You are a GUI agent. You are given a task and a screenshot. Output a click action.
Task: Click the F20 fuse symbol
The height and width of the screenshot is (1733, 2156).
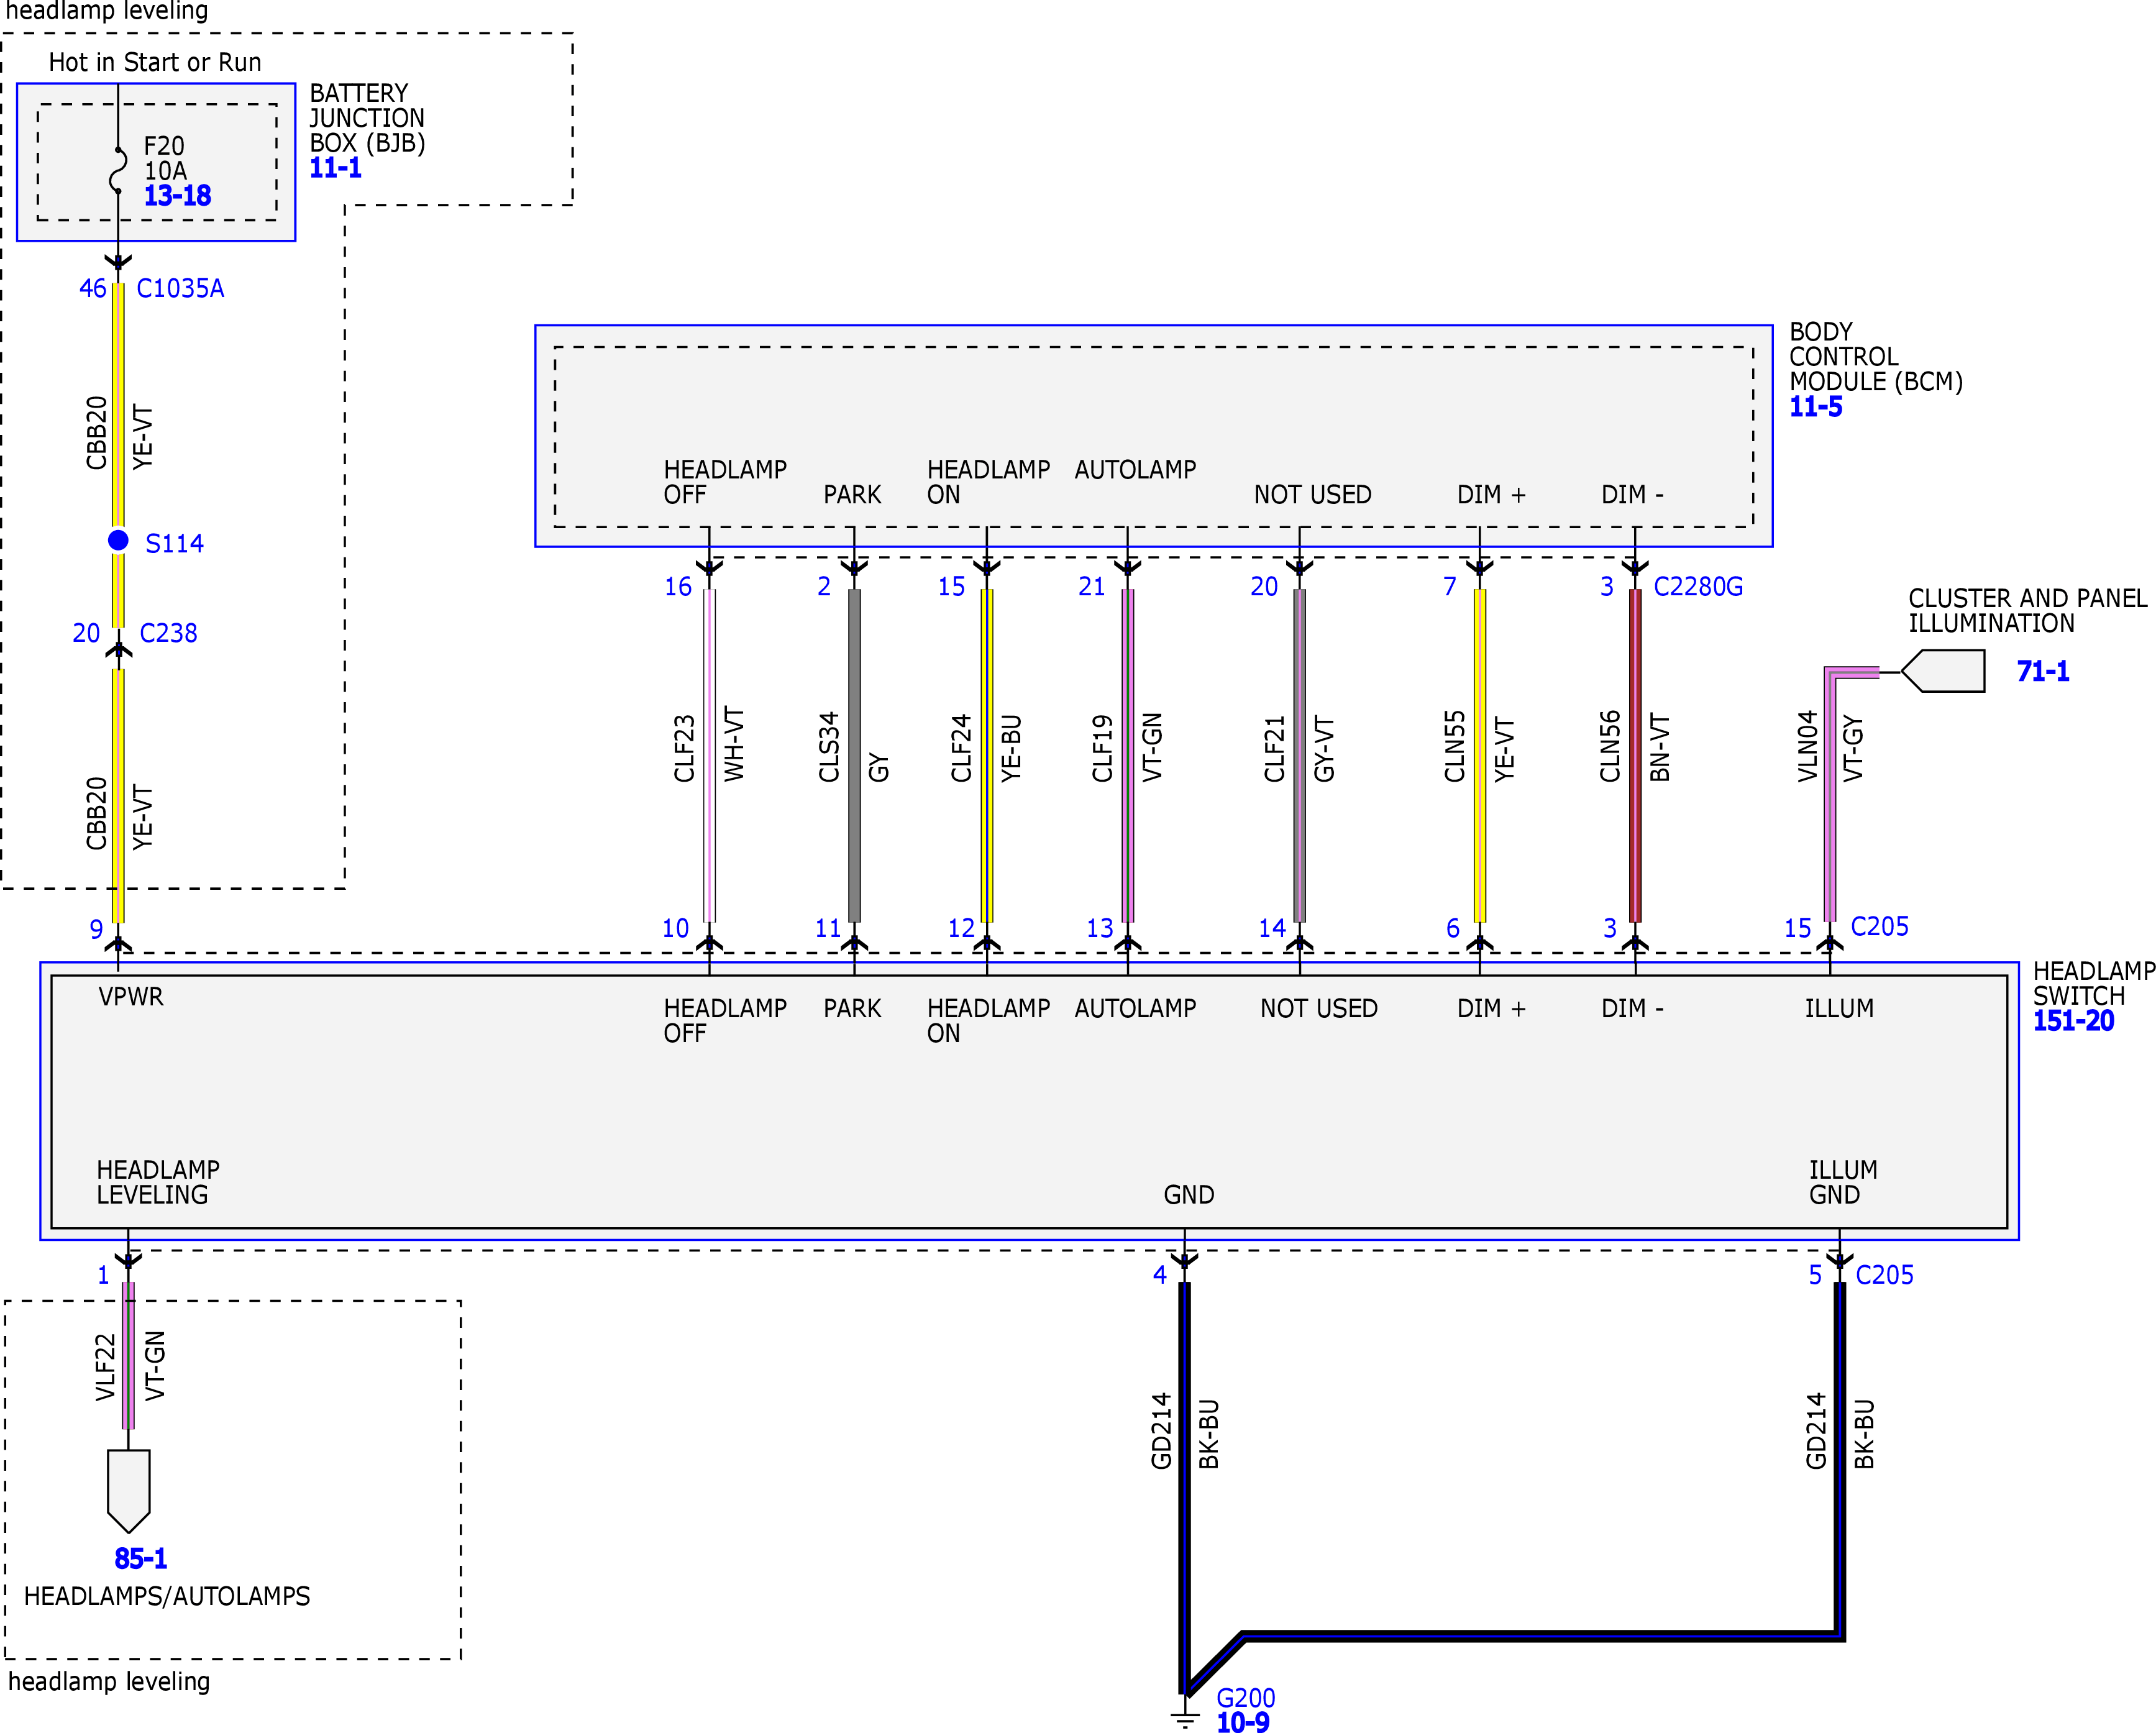pos(118,170)
